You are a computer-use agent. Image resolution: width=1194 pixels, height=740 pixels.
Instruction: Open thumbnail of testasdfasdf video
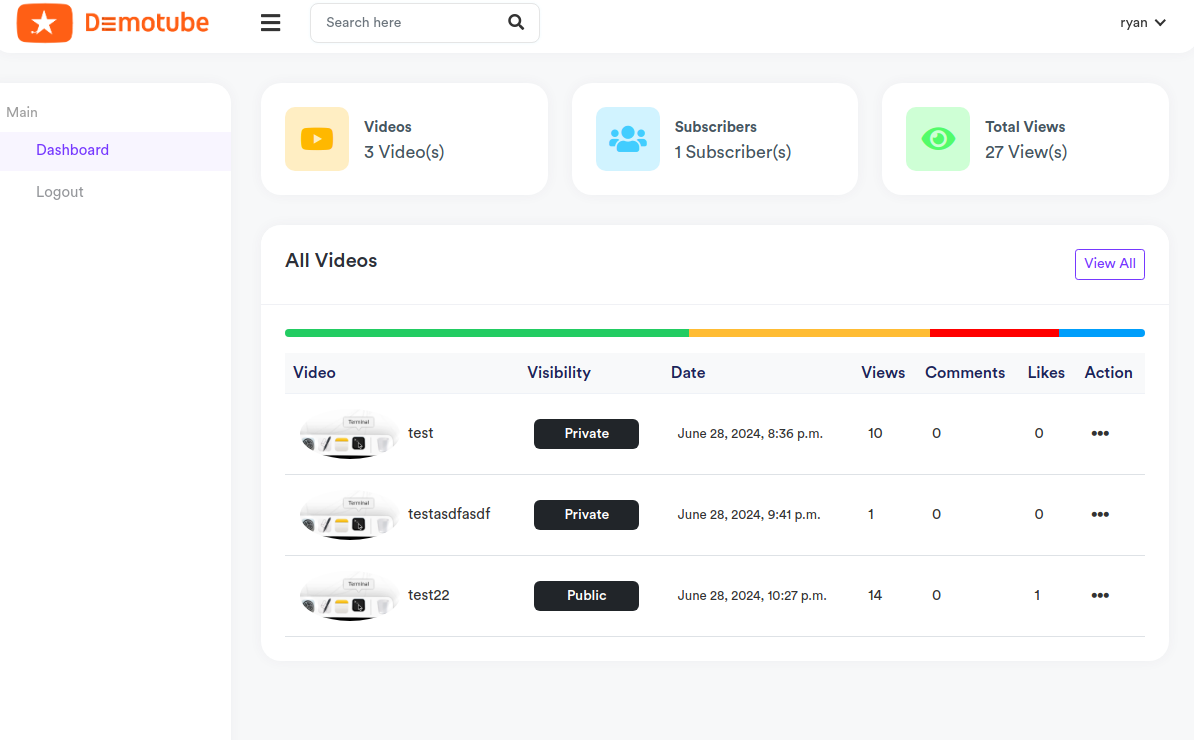pyautogui.click(x=349, y=515)
